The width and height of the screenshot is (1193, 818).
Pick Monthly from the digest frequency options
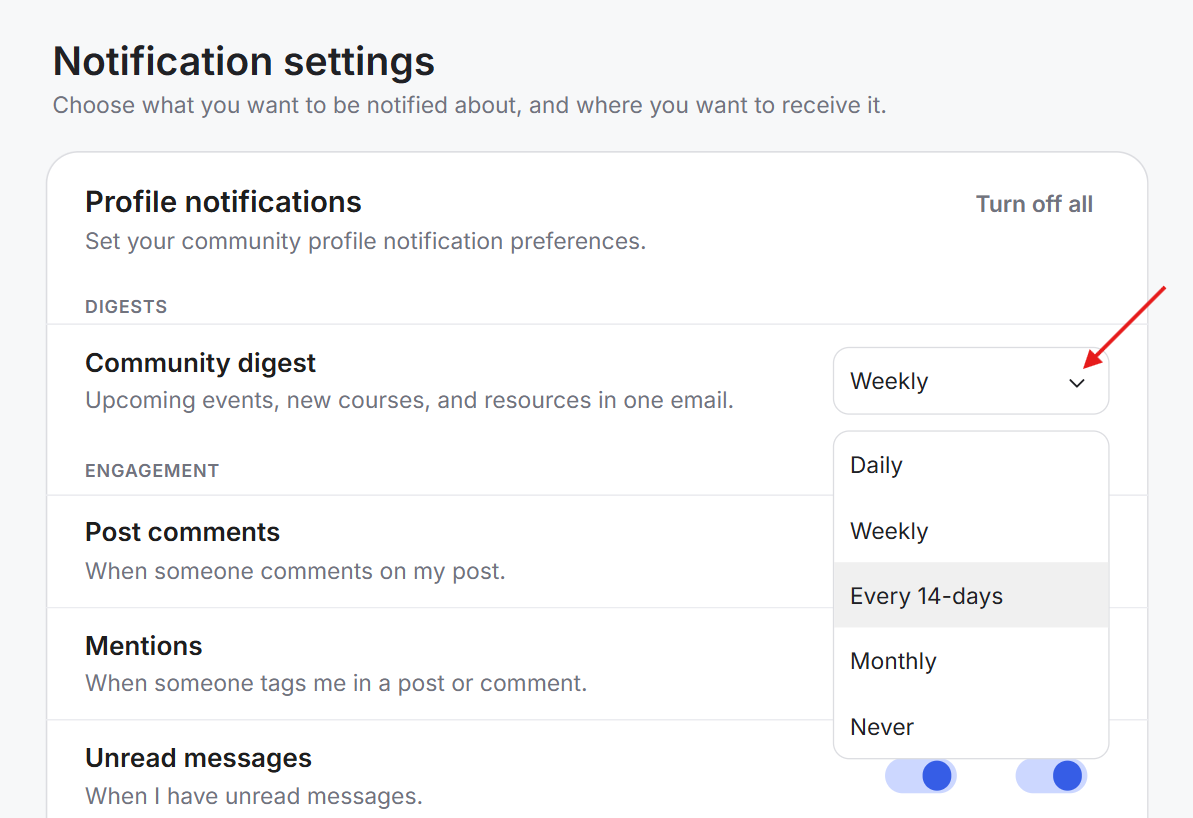971,660
